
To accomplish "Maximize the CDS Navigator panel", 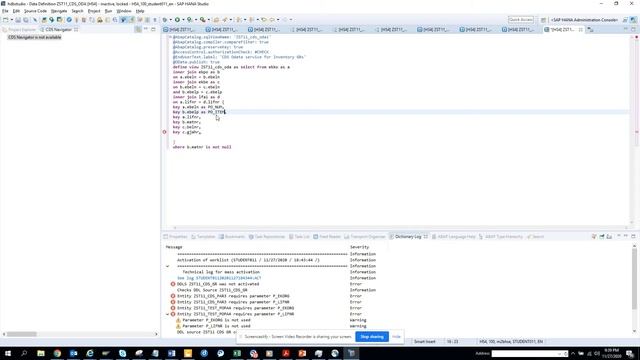I will pos(153,29).
